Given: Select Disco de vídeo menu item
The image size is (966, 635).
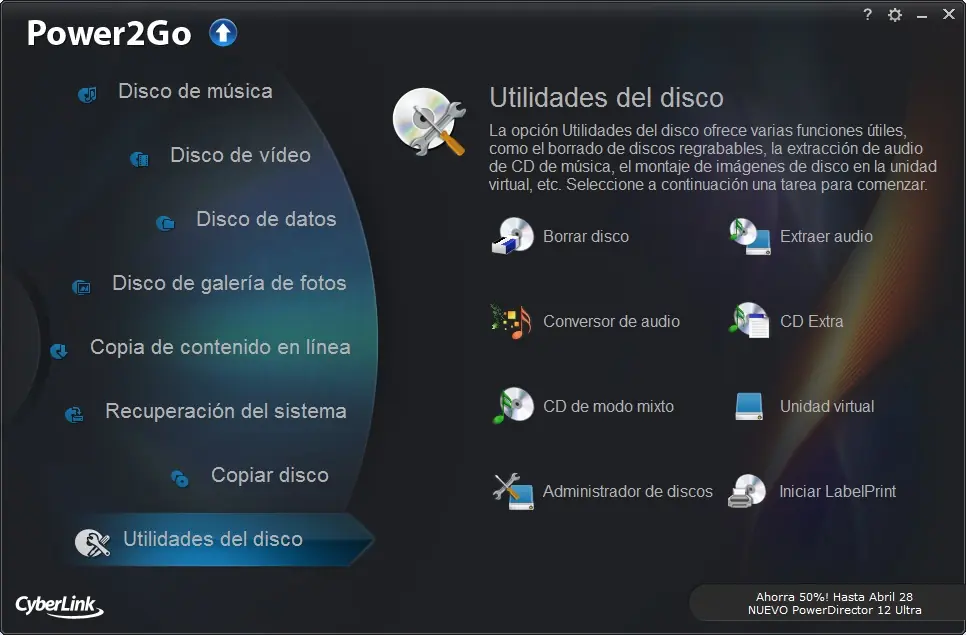Looking at the screenshot, I should pos(240,155).
